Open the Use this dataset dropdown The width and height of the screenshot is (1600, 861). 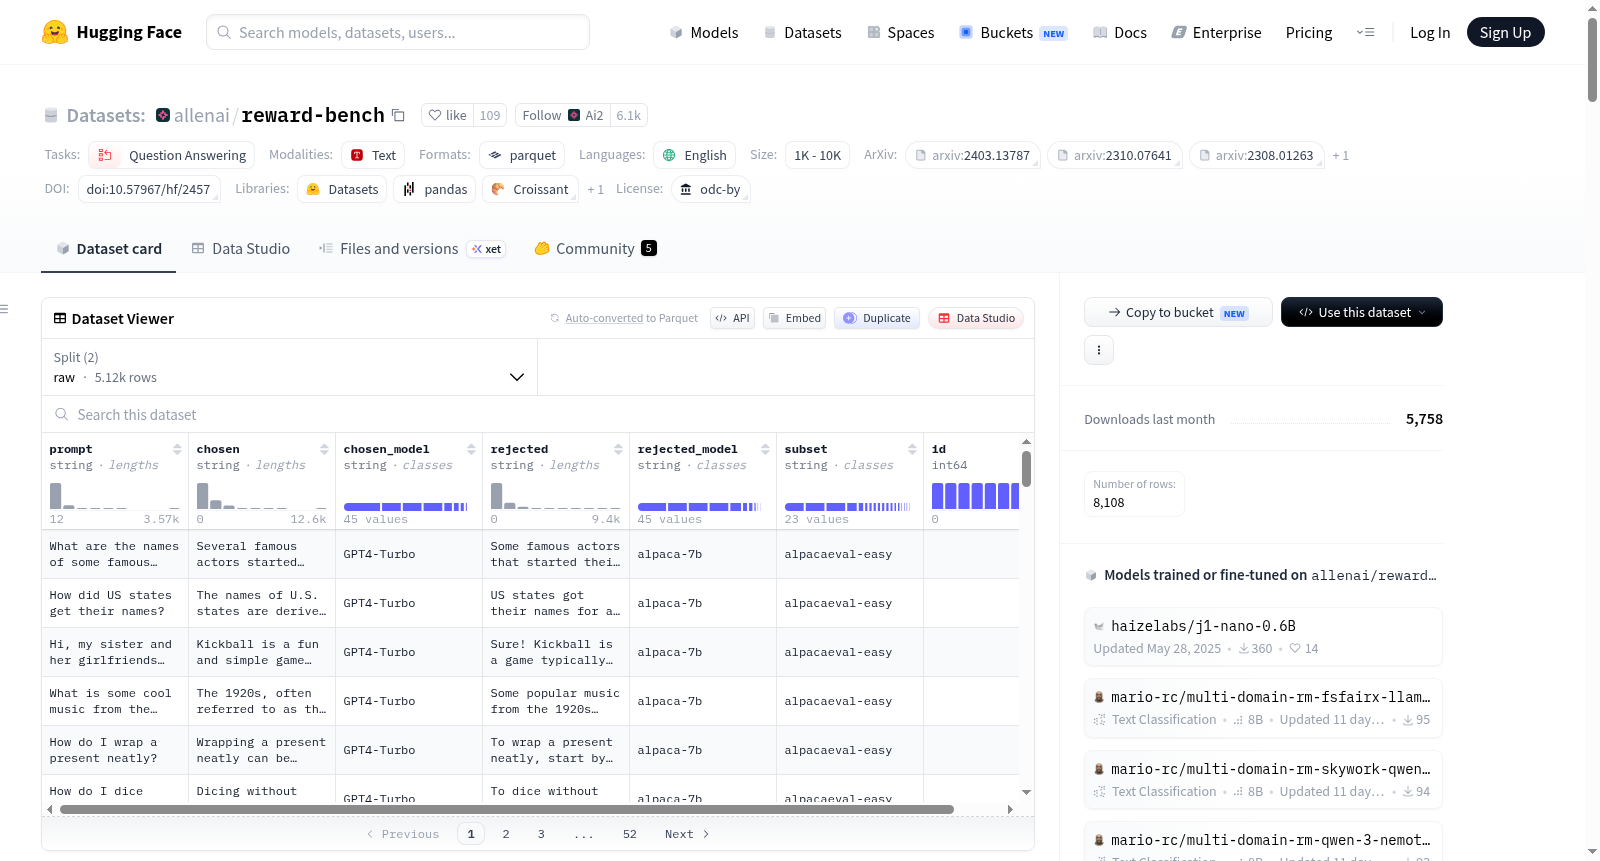(x=1362, y=312)
